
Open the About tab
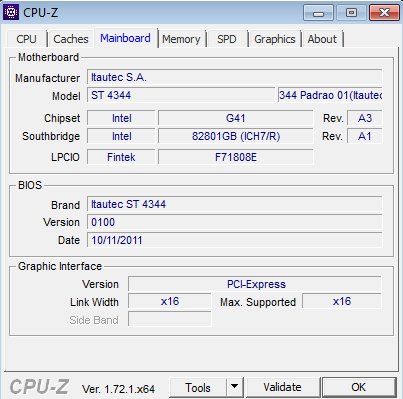pyautogui.click(x=322, y=39)
